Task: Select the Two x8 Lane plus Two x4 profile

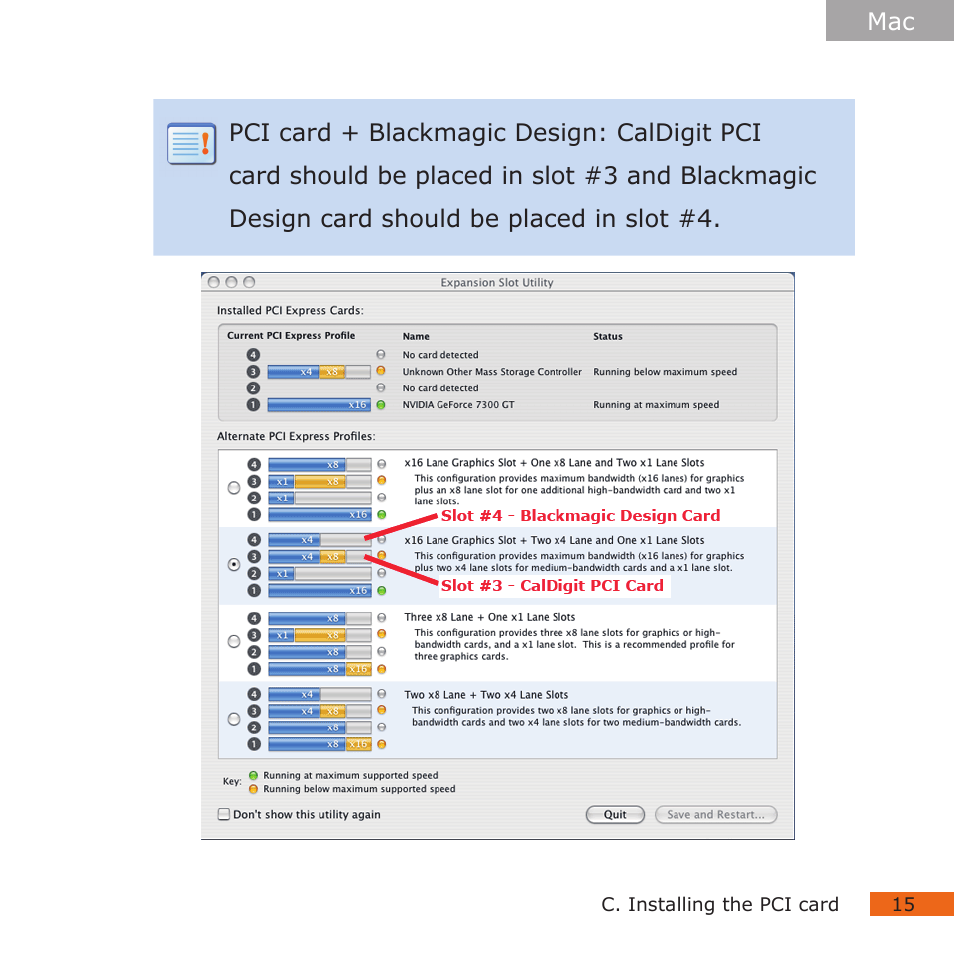Action: 234,719
